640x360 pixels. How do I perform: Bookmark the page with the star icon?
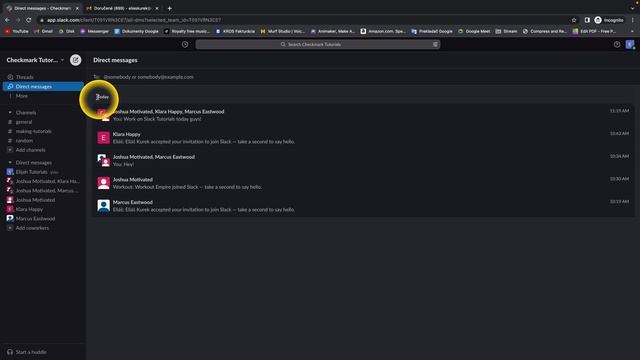coord(574,20)
